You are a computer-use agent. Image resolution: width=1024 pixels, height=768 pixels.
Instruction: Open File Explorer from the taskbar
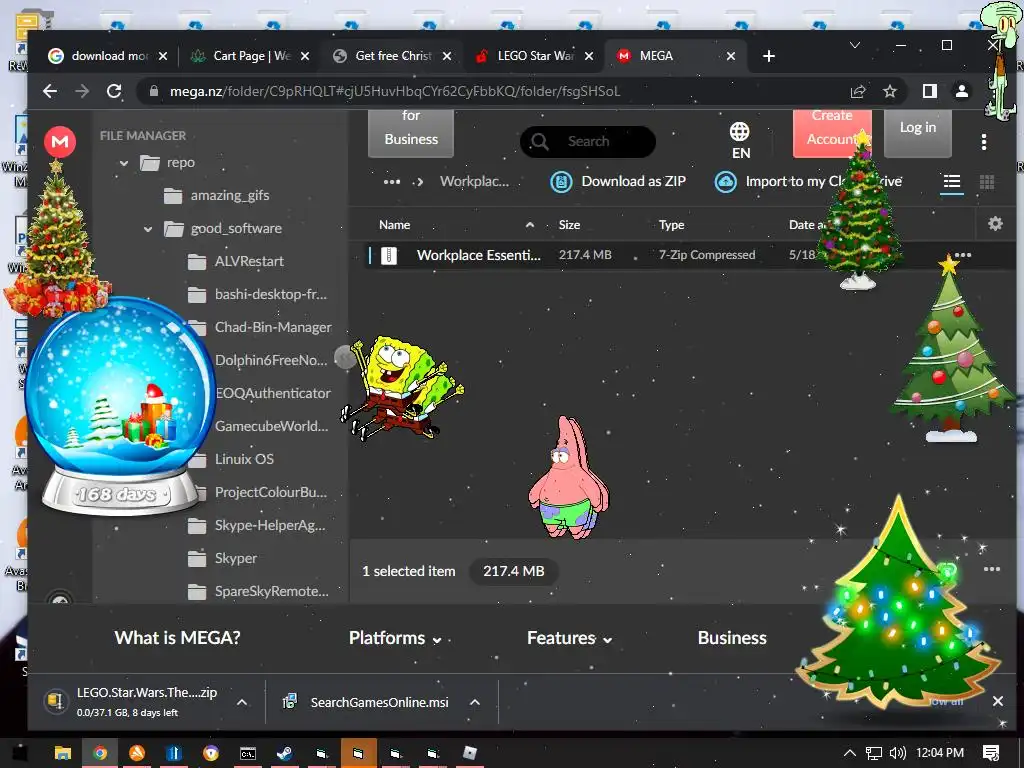pos(63,753)
